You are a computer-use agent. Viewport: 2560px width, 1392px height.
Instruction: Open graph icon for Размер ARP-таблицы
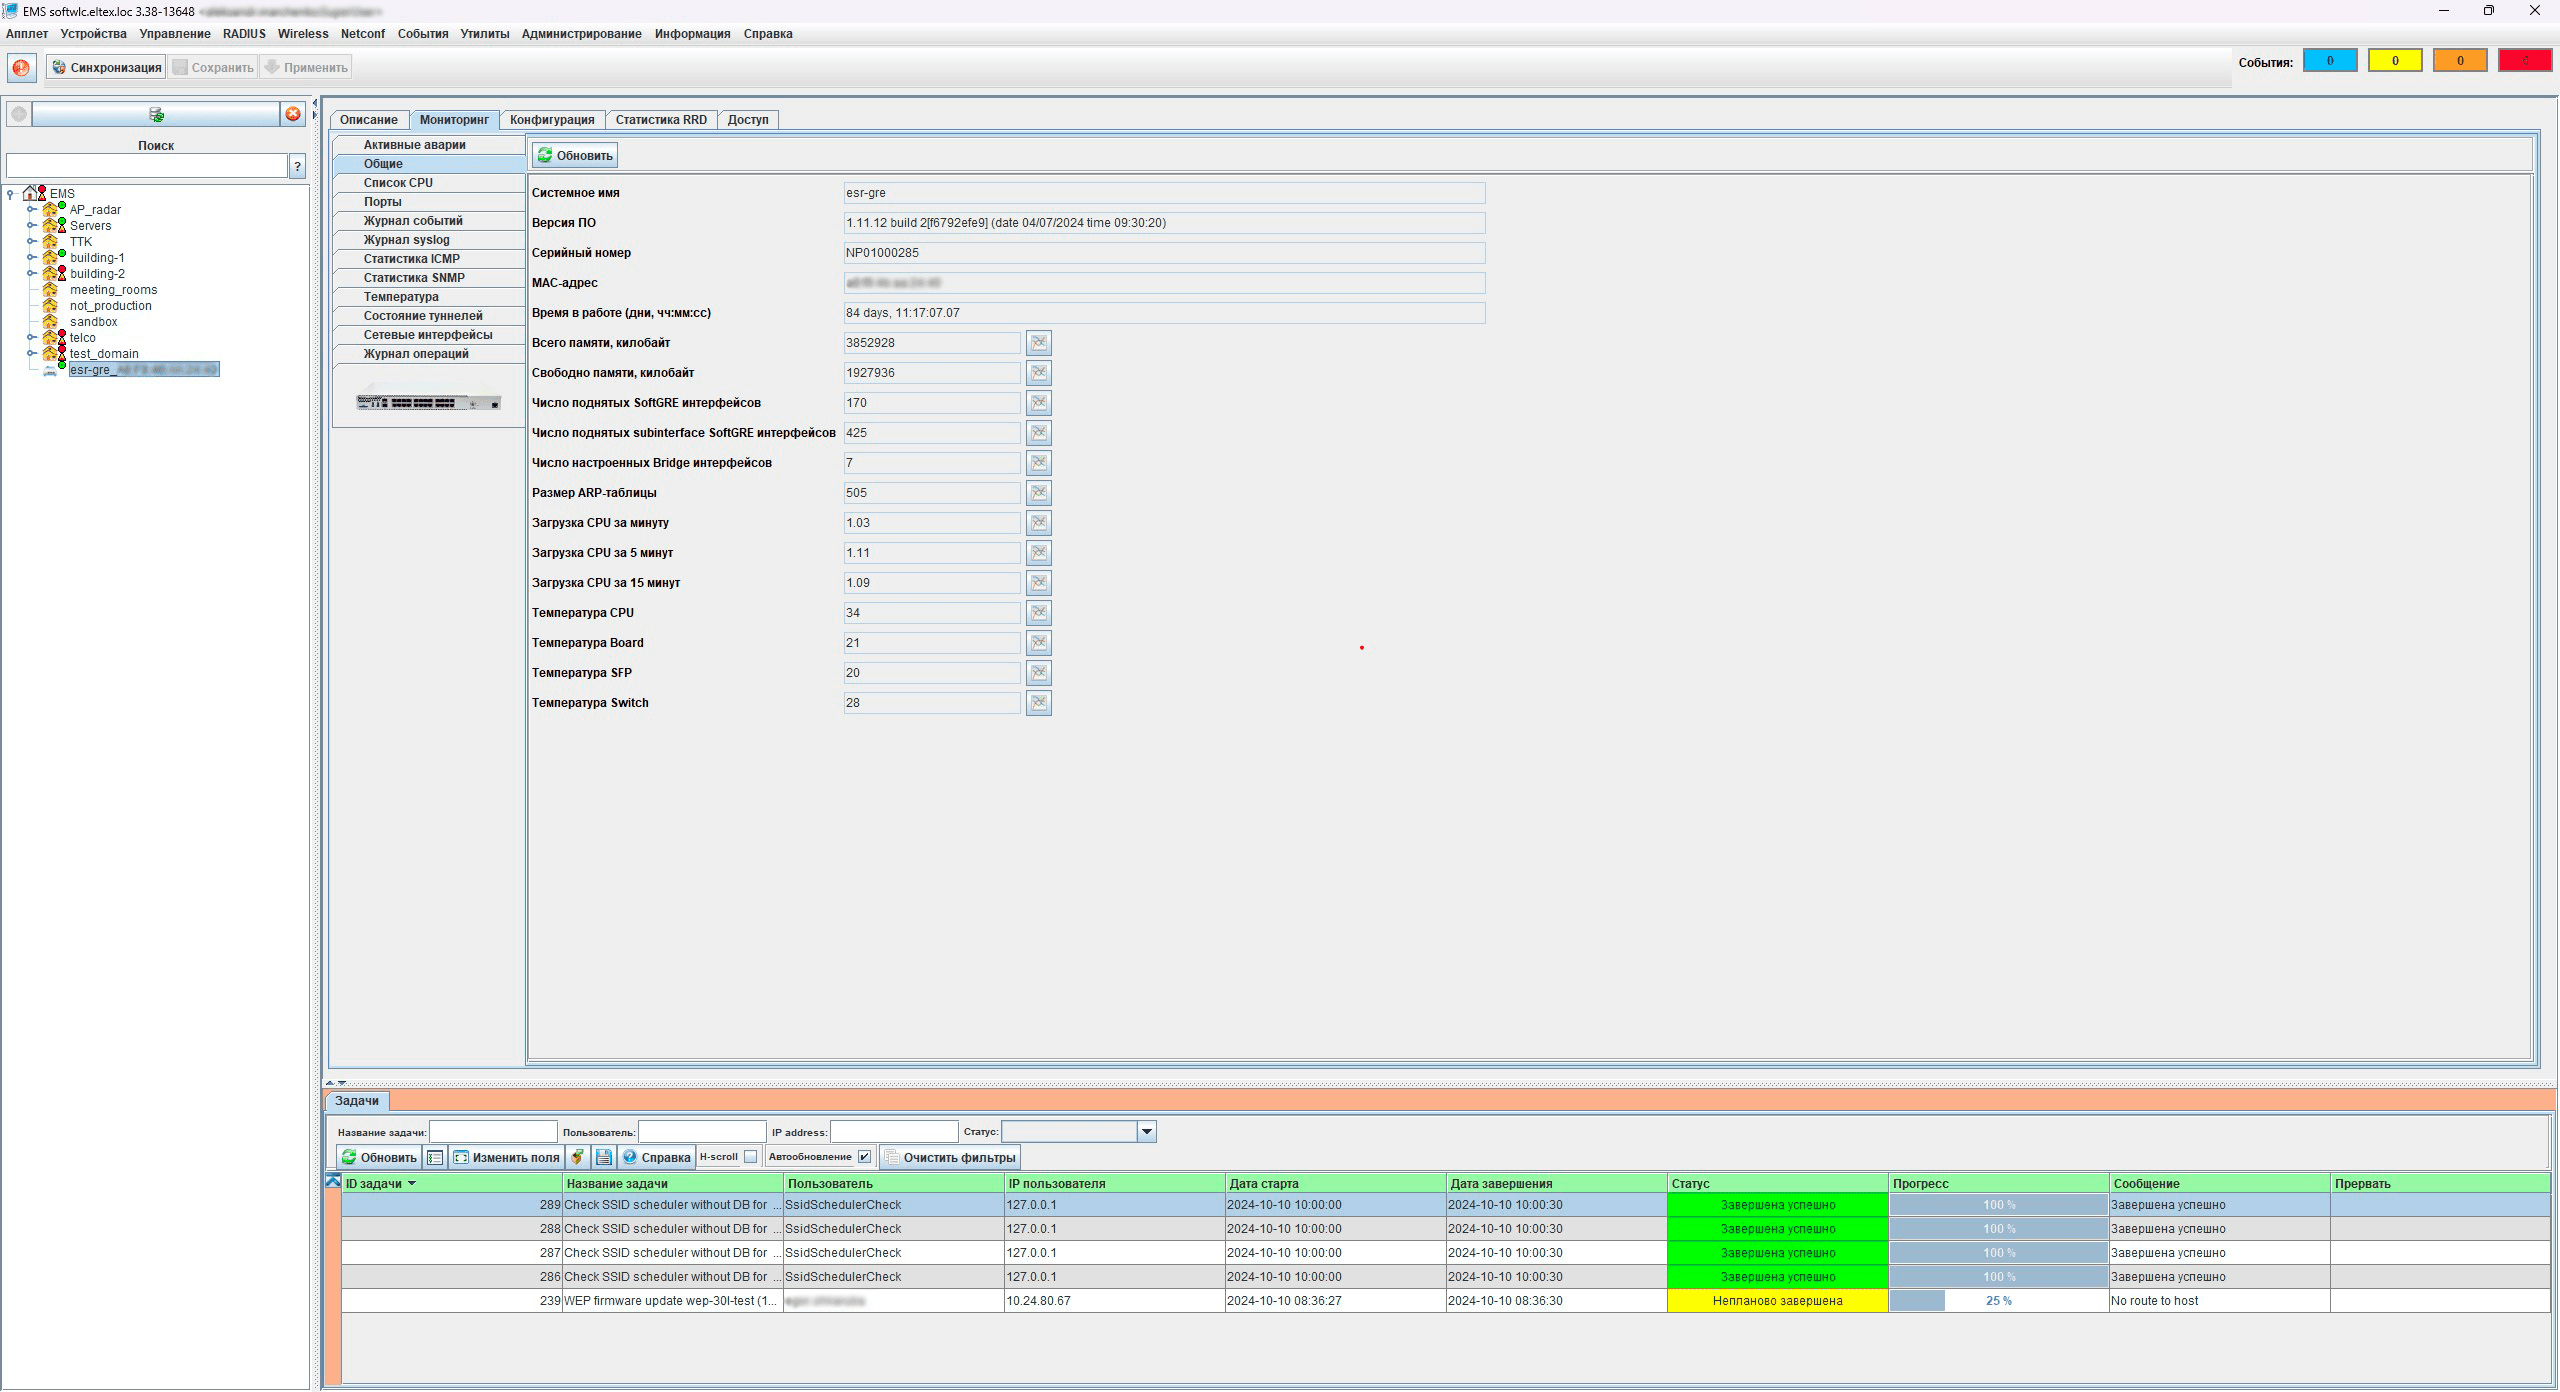click(x=1039, y=493)
